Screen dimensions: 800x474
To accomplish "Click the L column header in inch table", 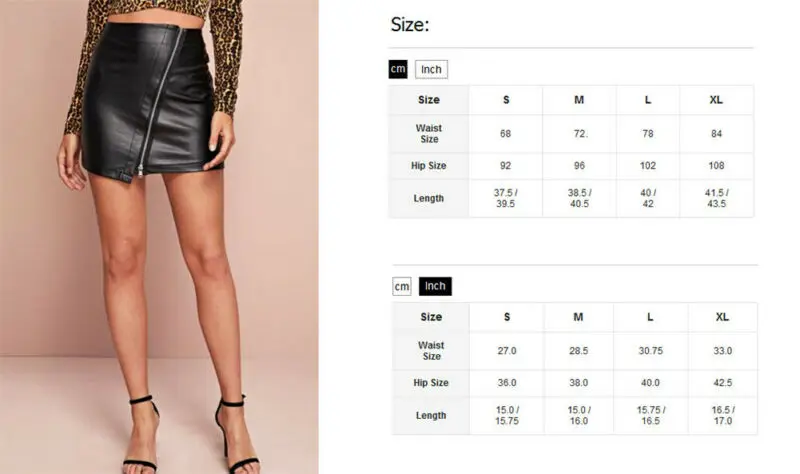I will click(650, 317).
